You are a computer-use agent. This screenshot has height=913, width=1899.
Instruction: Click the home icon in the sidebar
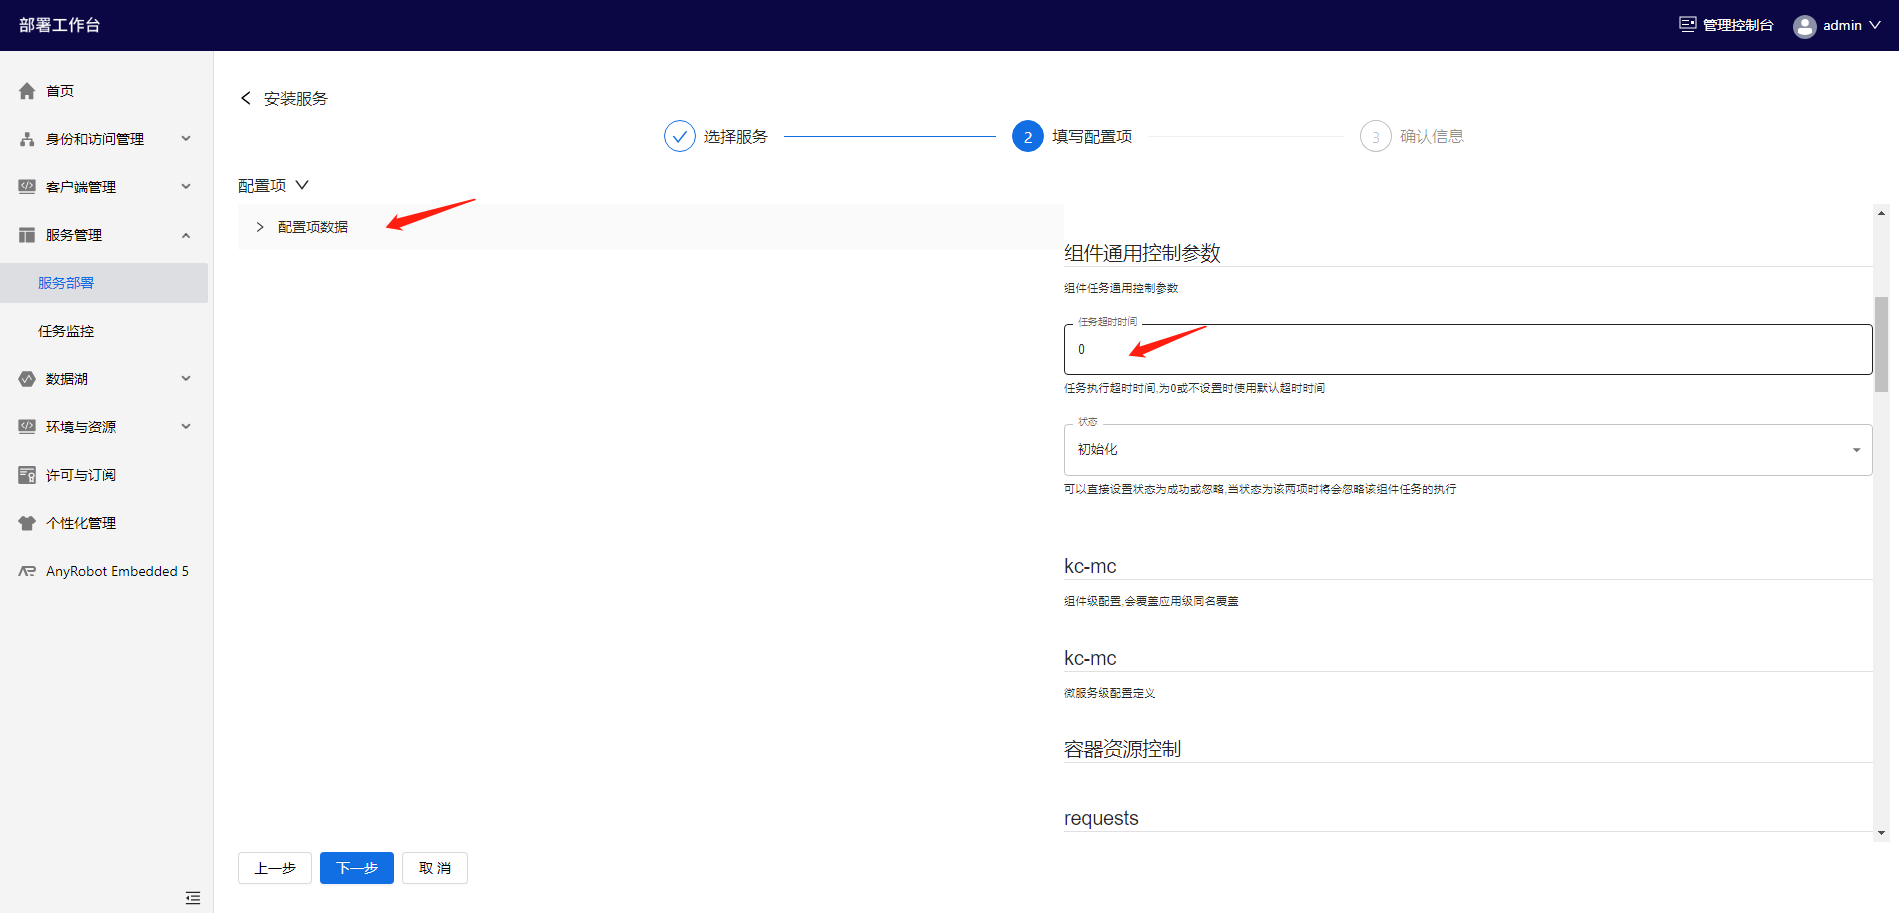pos(27,91)
